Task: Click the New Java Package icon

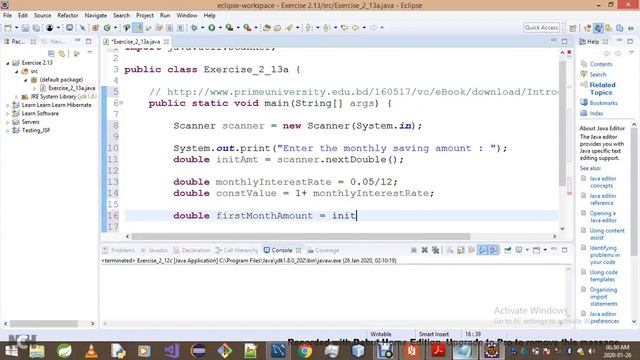Action: tap(96, 28)
